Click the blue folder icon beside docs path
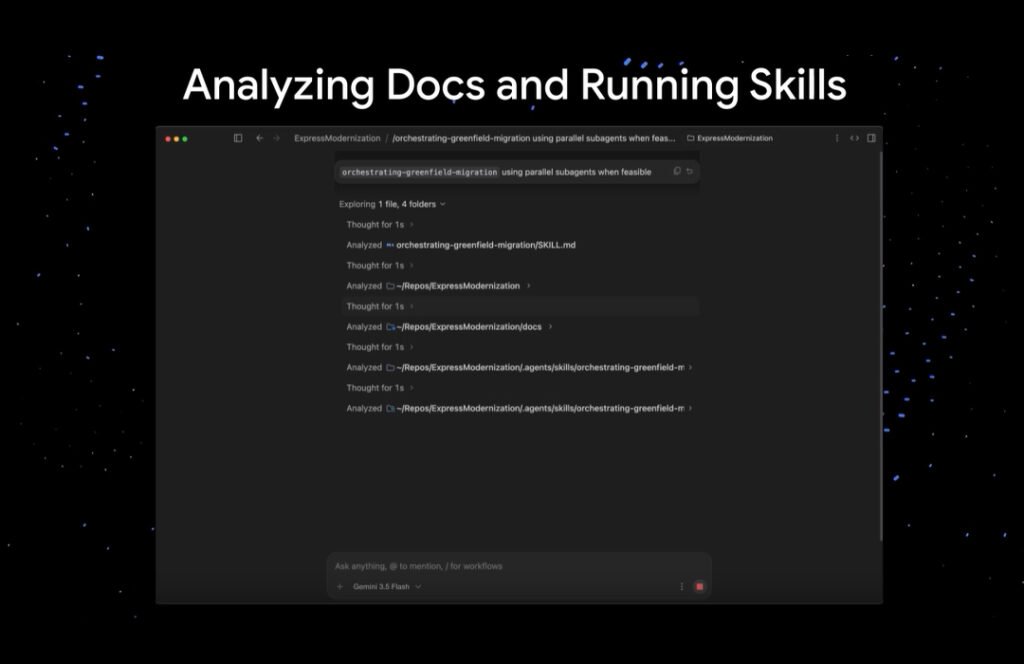 391,326
